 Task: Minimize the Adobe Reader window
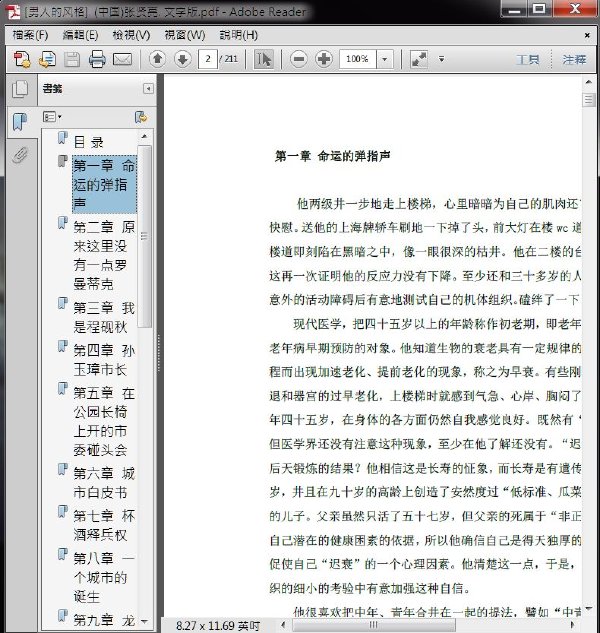click(514, 9)
